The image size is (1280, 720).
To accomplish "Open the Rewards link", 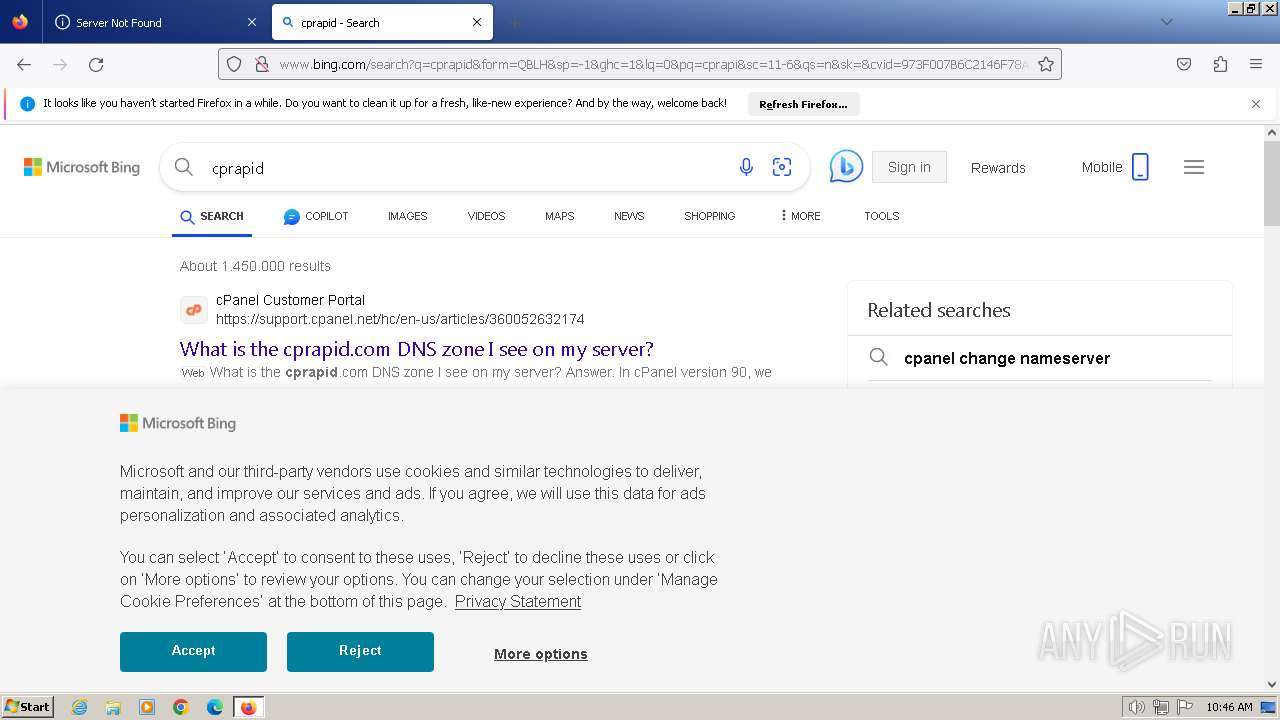I will click(x=998, y=168).
